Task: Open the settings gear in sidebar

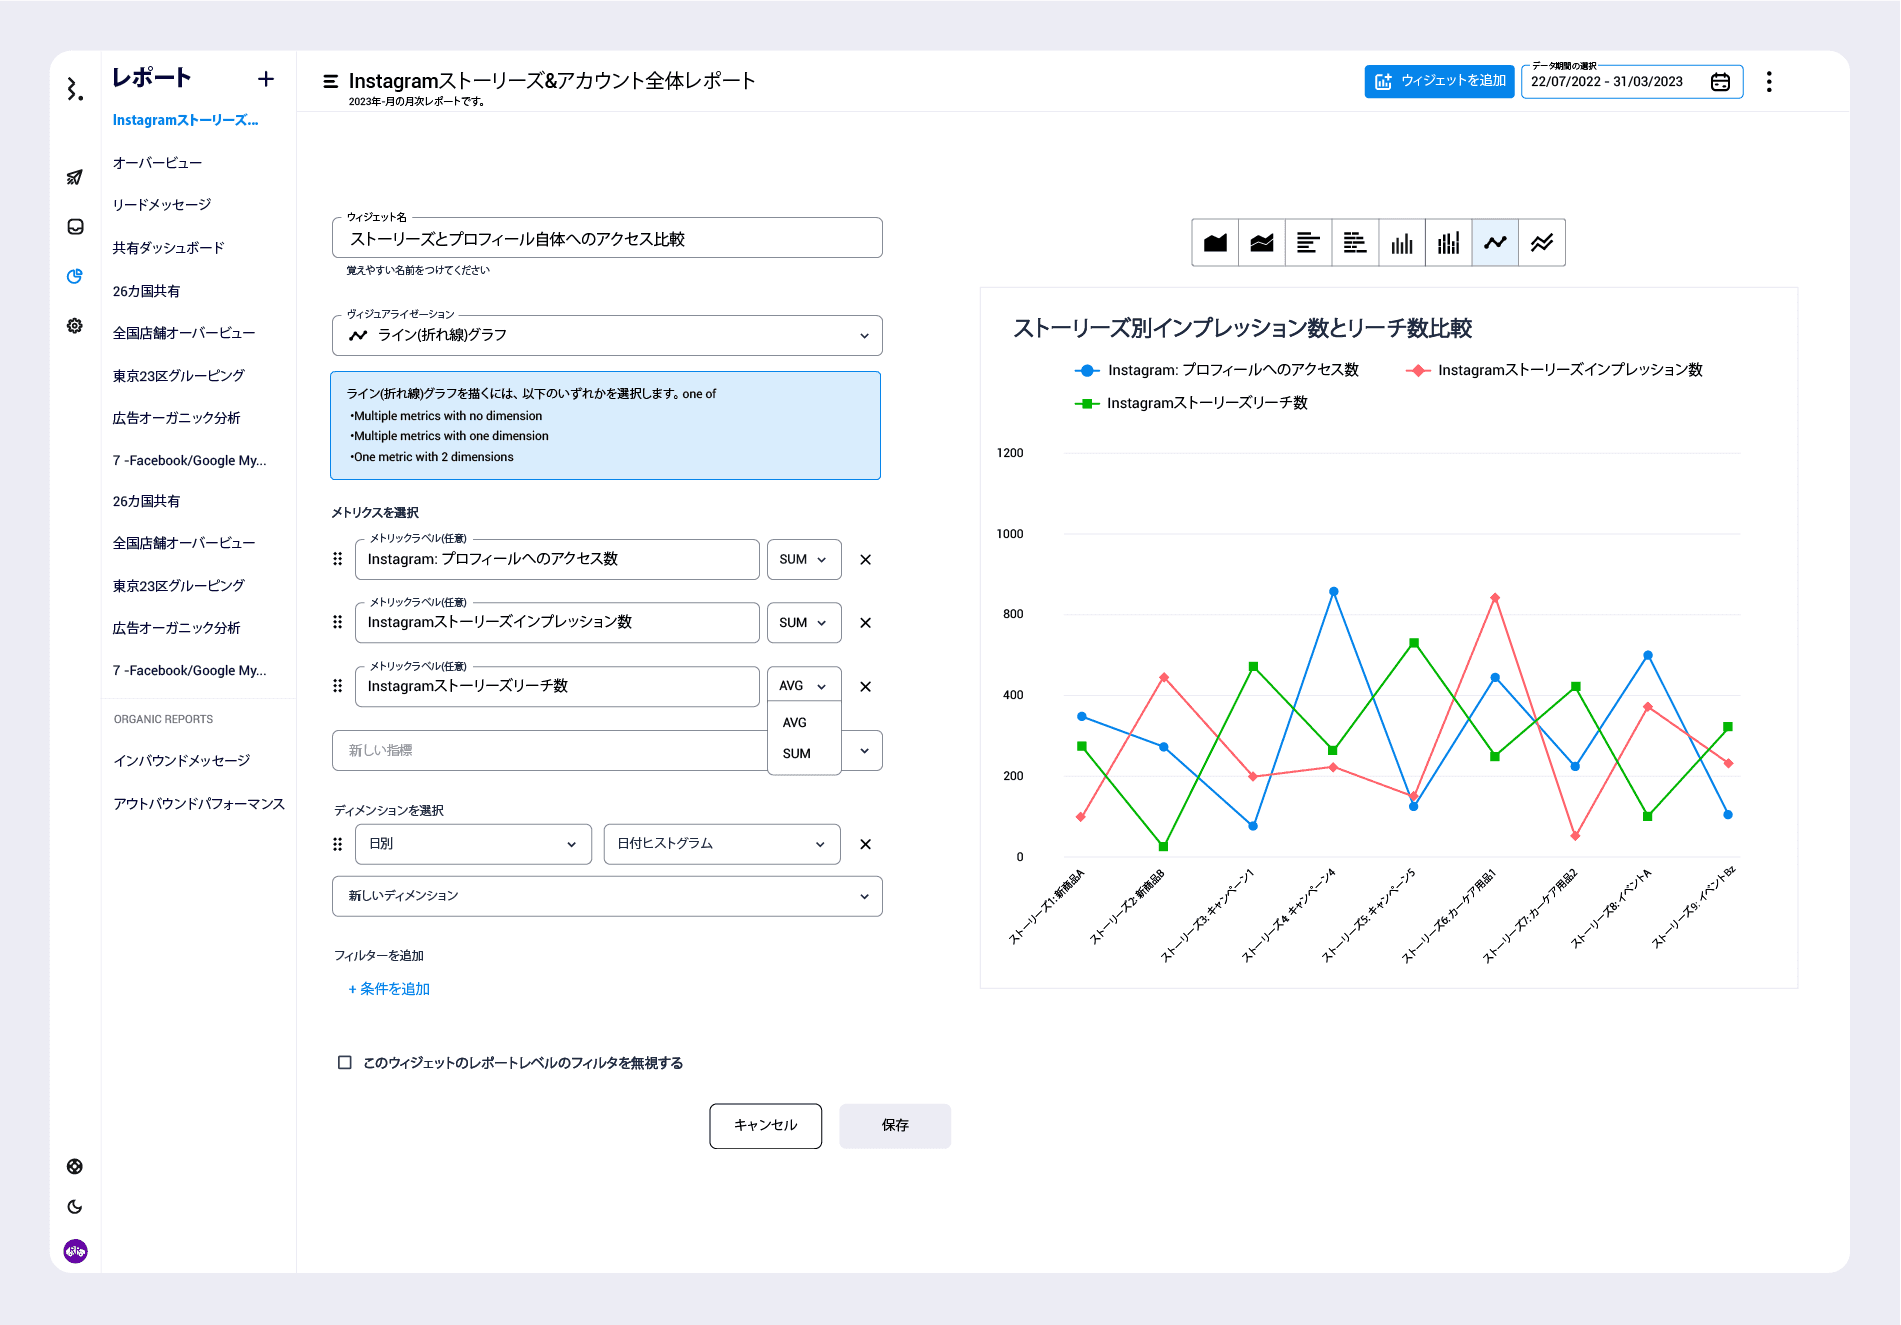Action: tap(75, 326)
